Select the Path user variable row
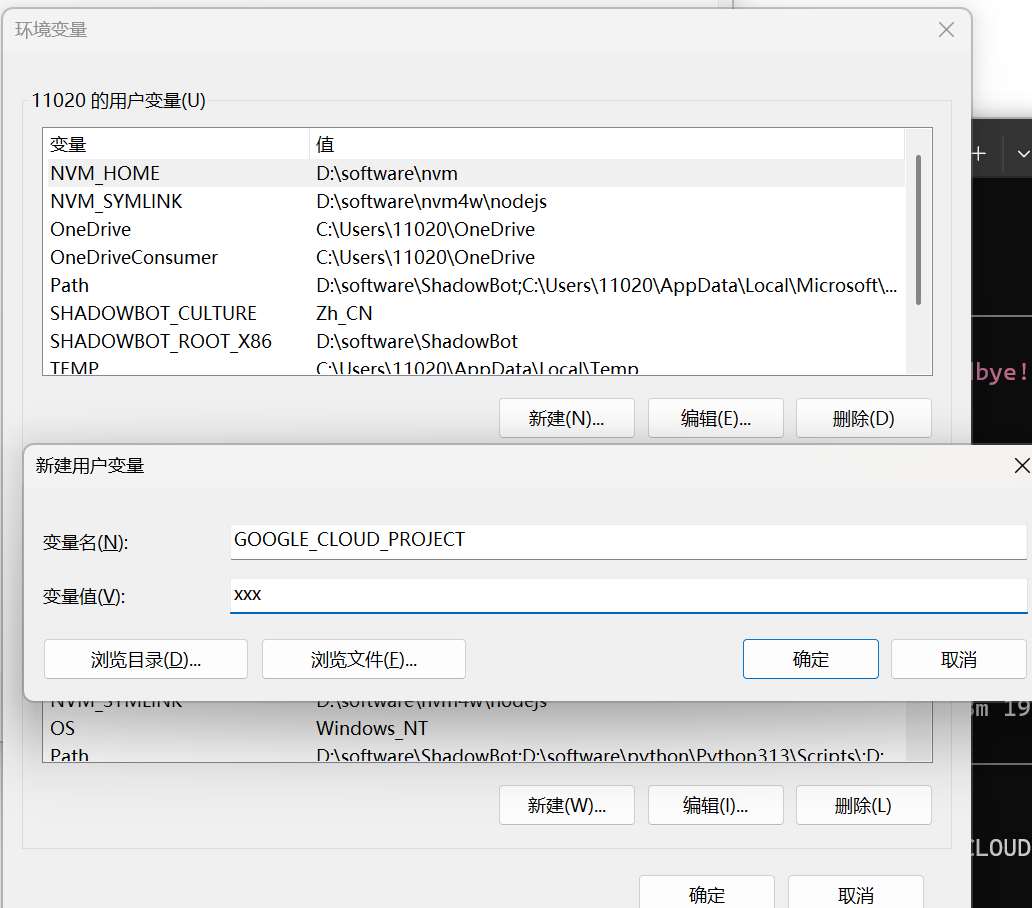 (x=475, y=286)
